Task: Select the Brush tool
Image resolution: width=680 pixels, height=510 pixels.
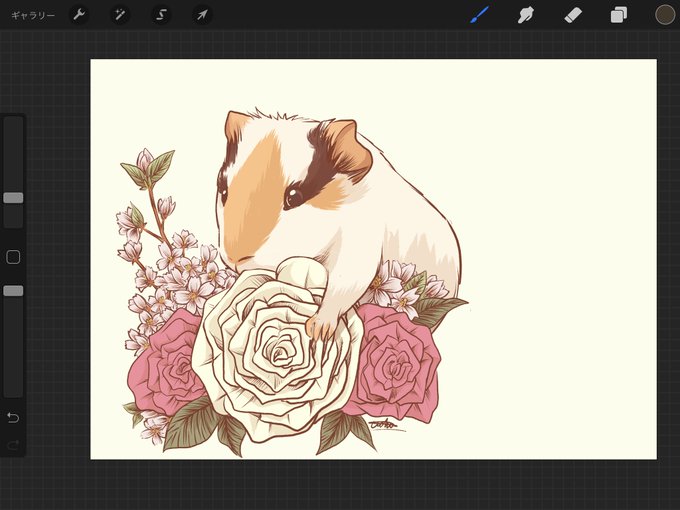Action: tap(480, 15)
